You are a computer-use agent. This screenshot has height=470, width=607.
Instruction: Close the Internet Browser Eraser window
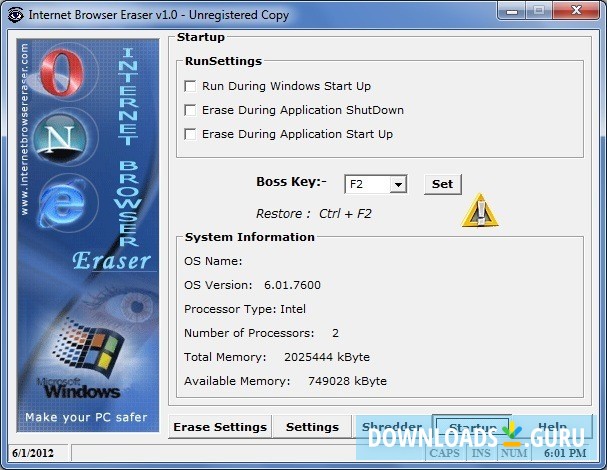[x=576, y=10]
